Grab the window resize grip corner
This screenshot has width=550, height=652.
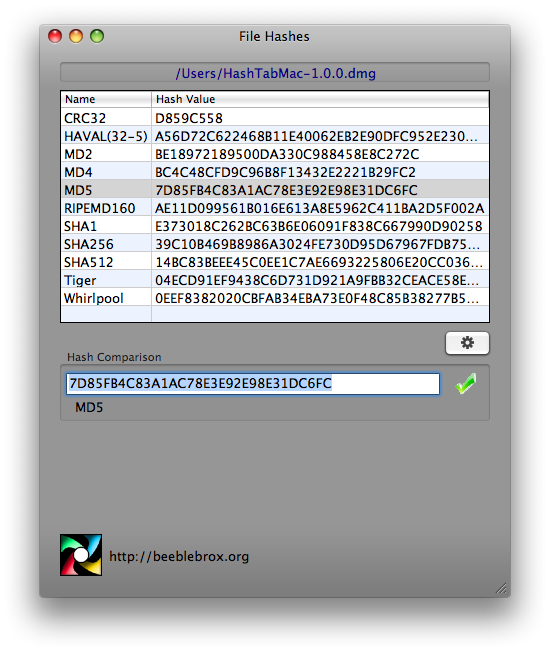point(501,588)
